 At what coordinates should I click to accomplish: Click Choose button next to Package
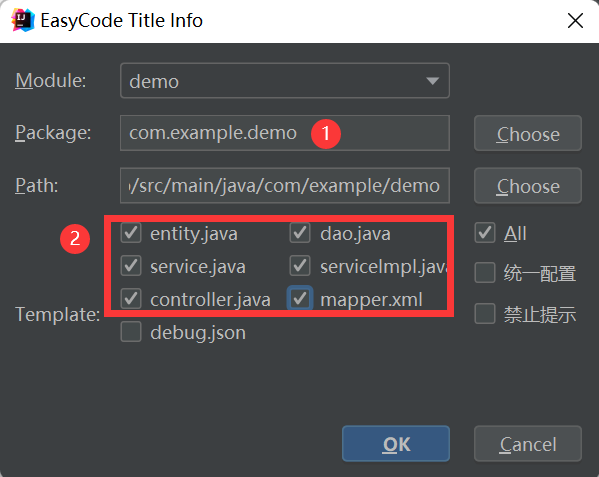coord(528,133)
